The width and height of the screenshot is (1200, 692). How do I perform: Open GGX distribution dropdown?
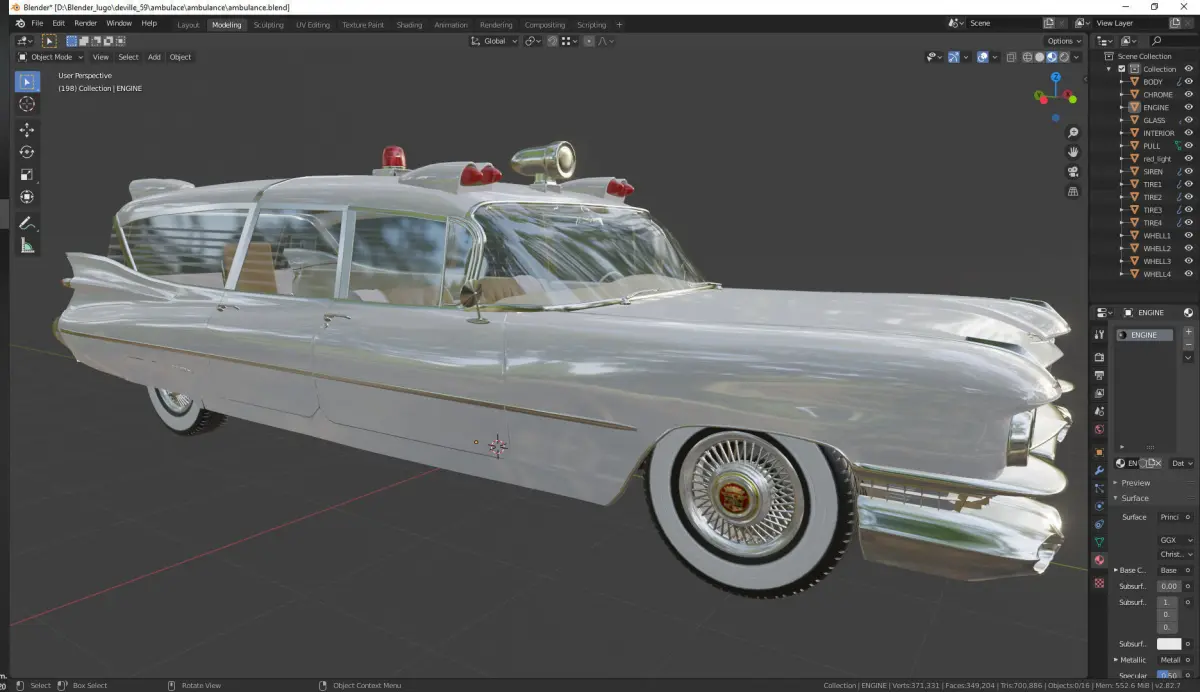1175,540
